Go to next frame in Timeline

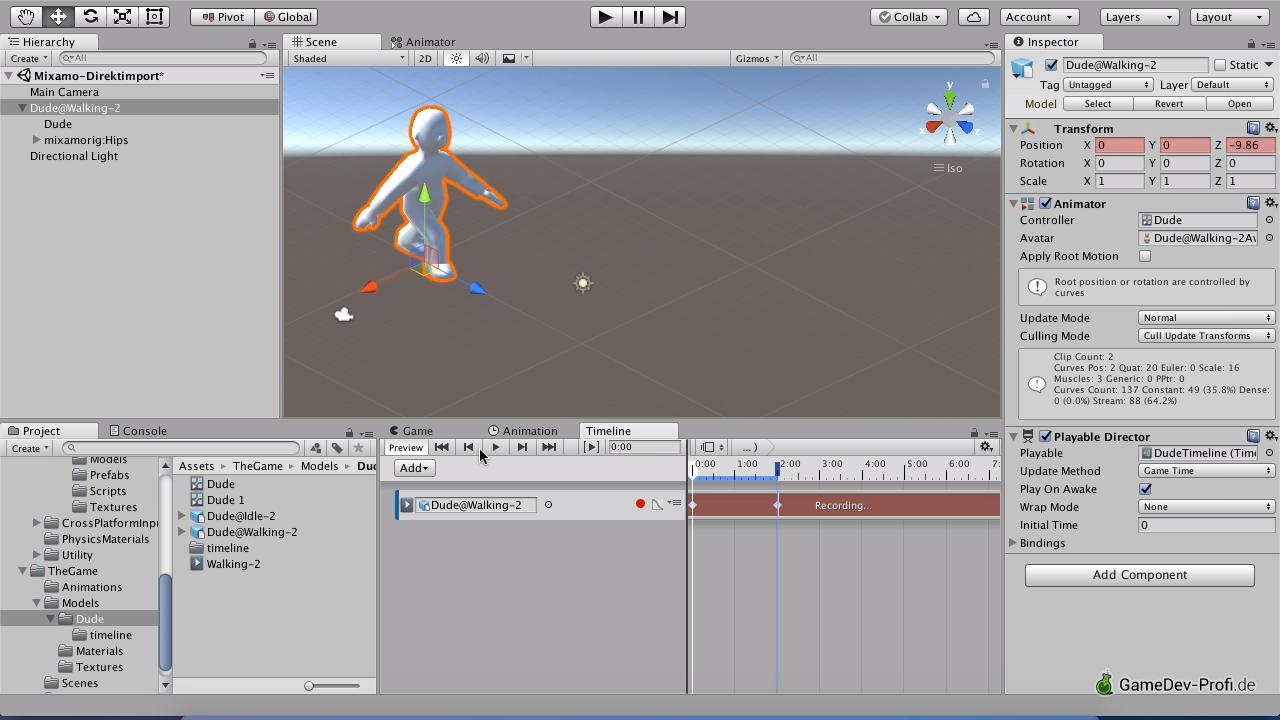click(x=522, y=447)
